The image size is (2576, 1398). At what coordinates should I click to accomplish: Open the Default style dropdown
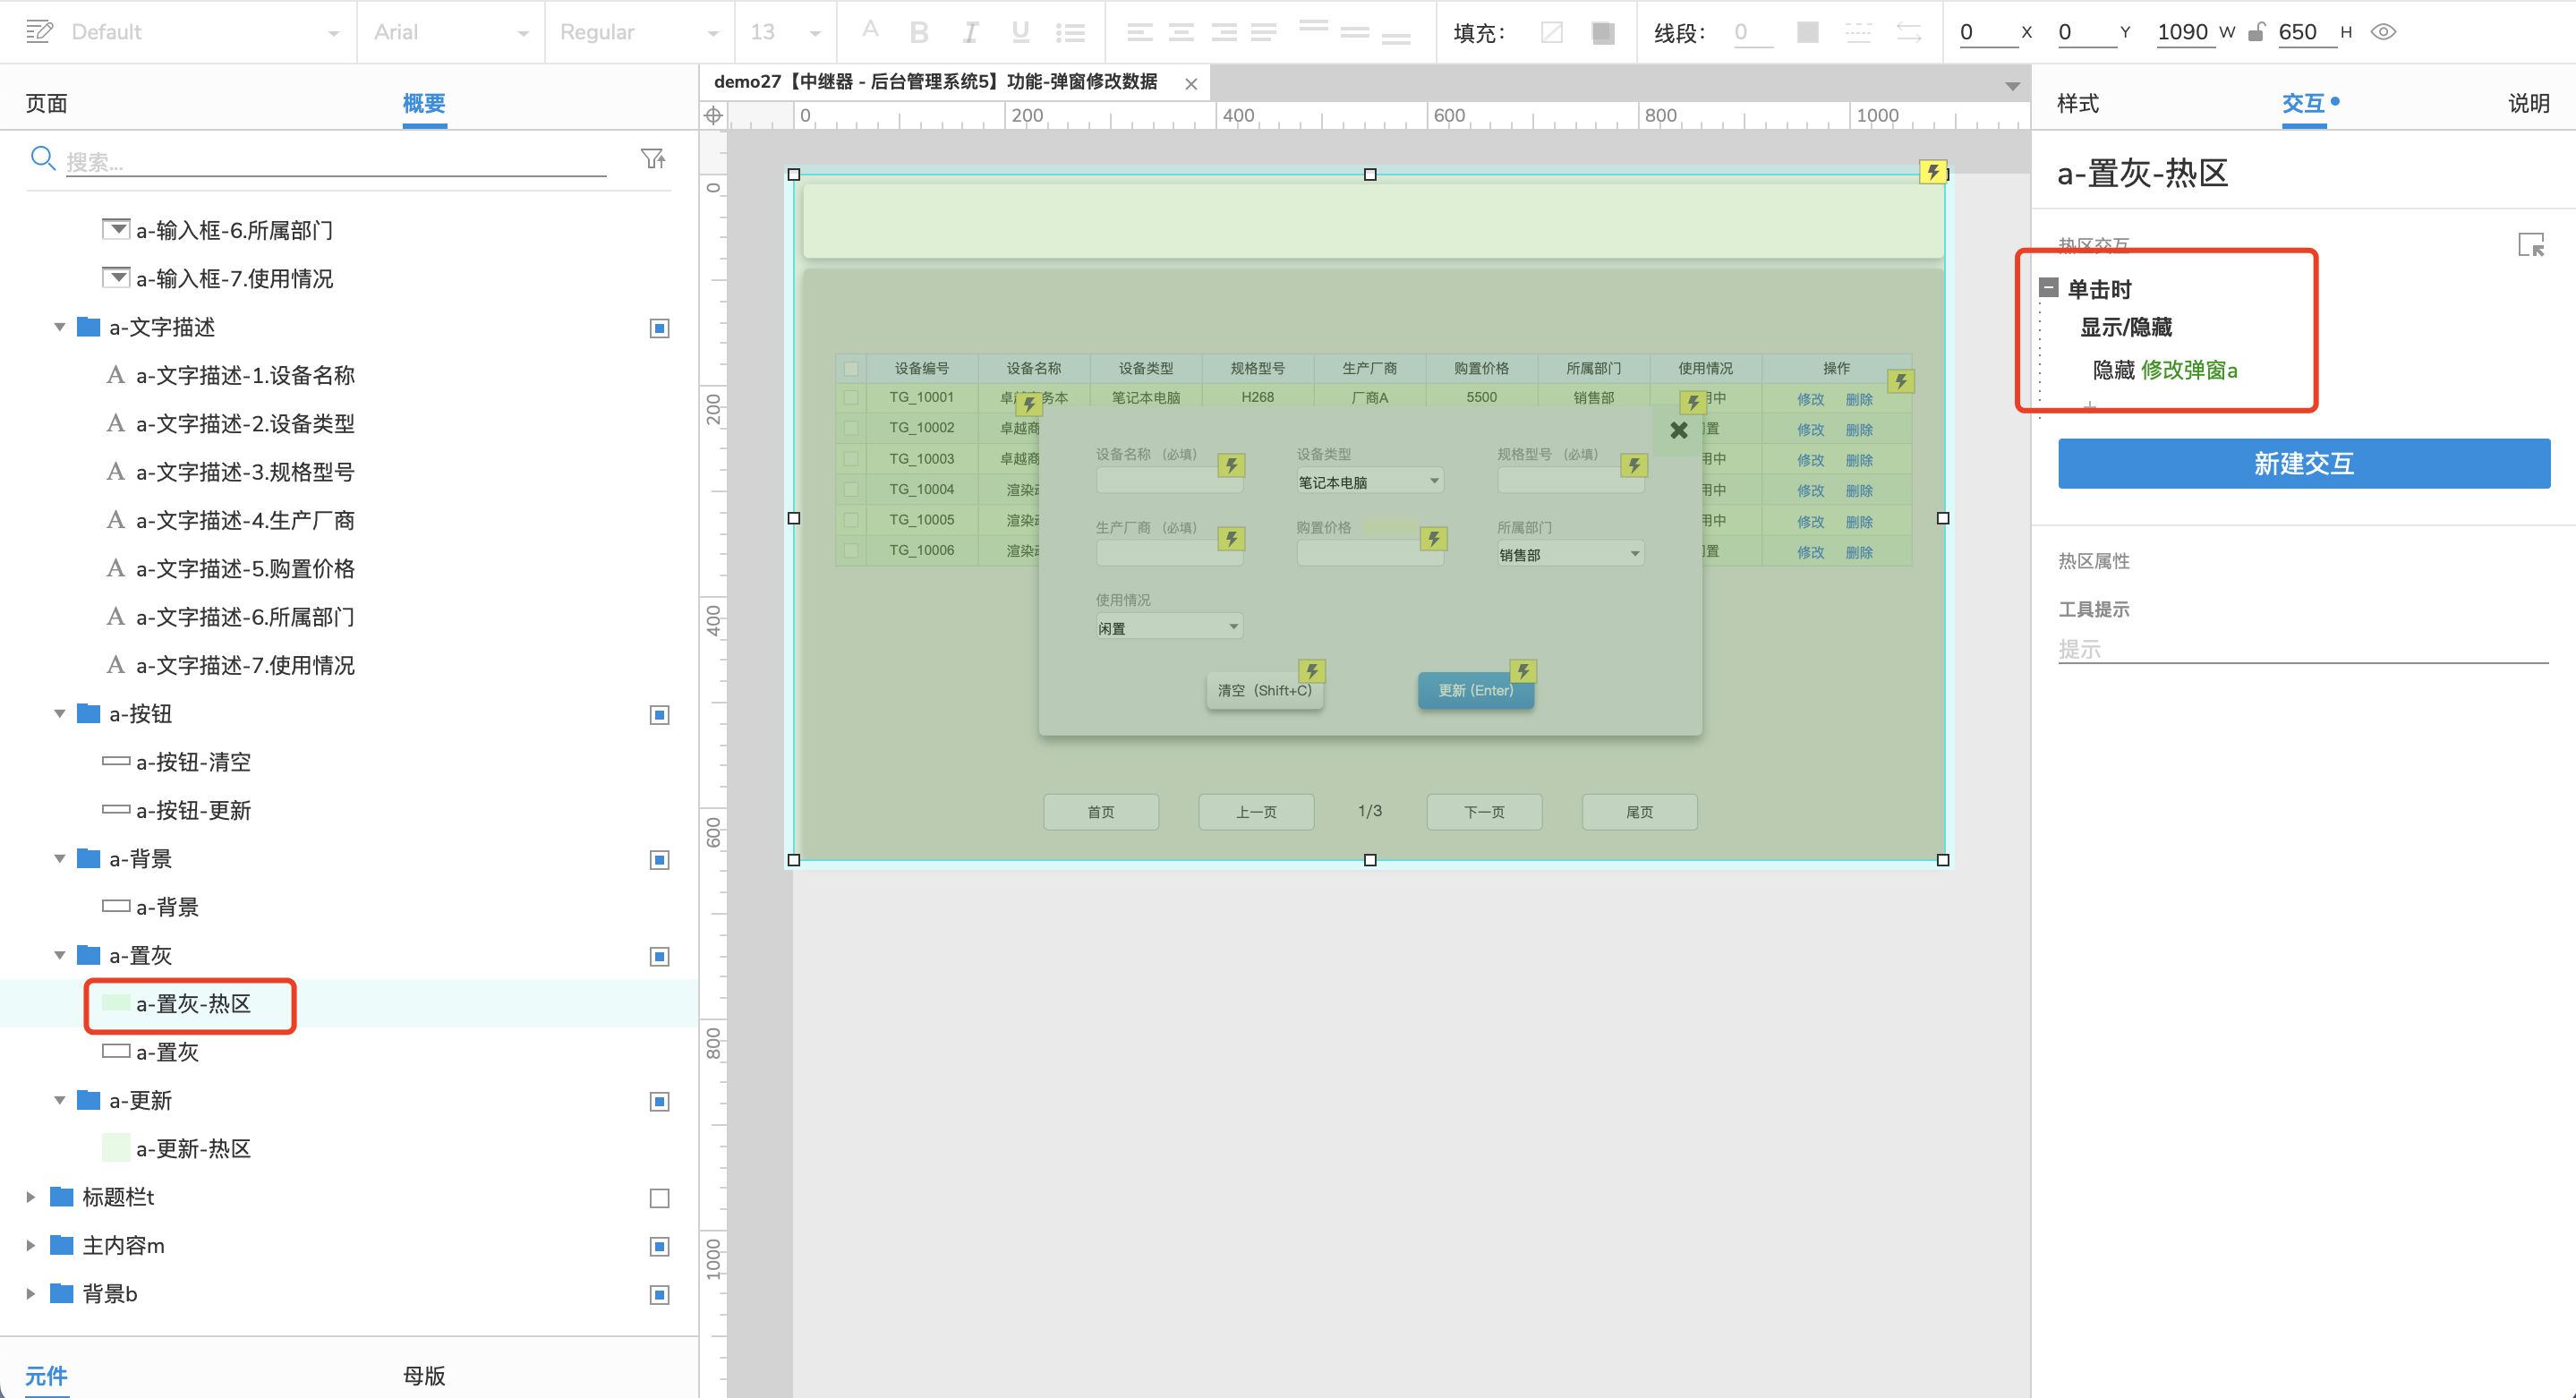pyautogui.click(x=205, y=32)
